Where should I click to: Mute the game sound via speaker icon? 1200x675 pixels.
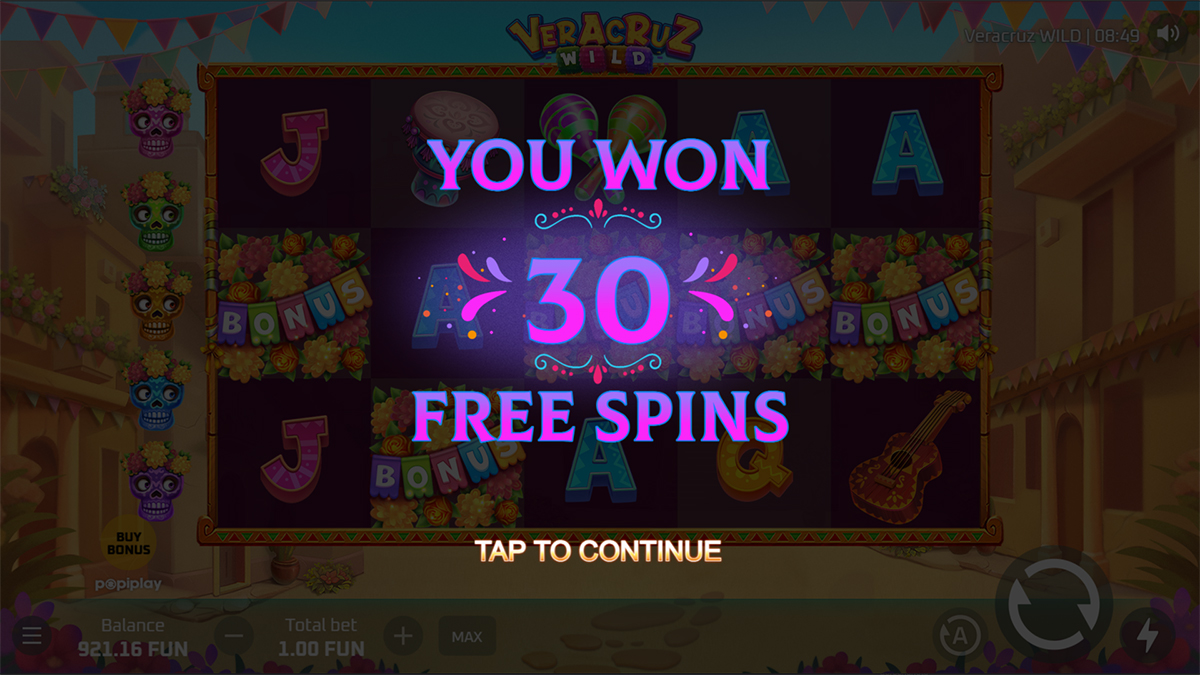[1168, 34]
